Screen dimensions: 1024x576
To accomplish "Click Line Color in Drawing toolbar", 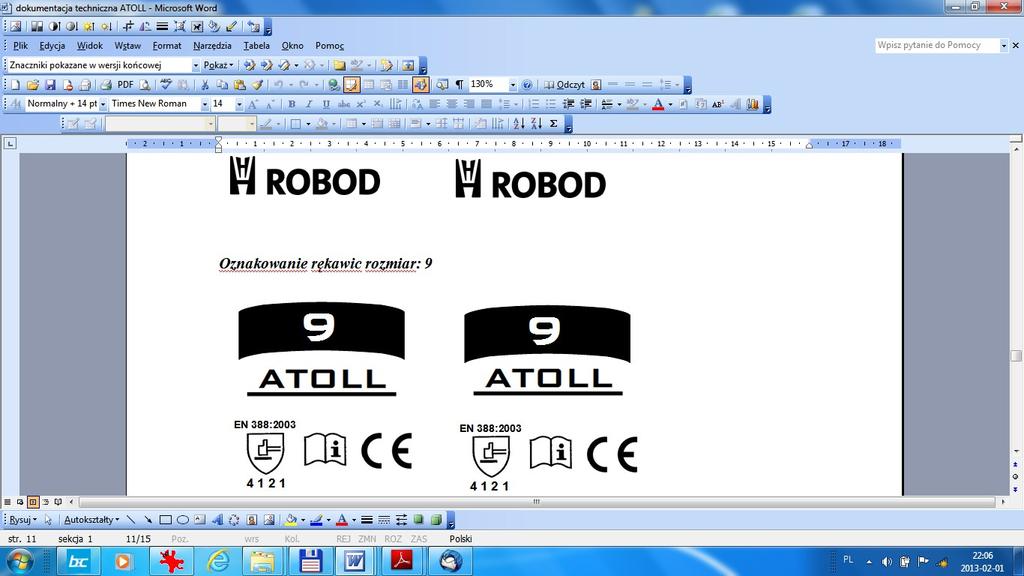I will pos(317,520).
